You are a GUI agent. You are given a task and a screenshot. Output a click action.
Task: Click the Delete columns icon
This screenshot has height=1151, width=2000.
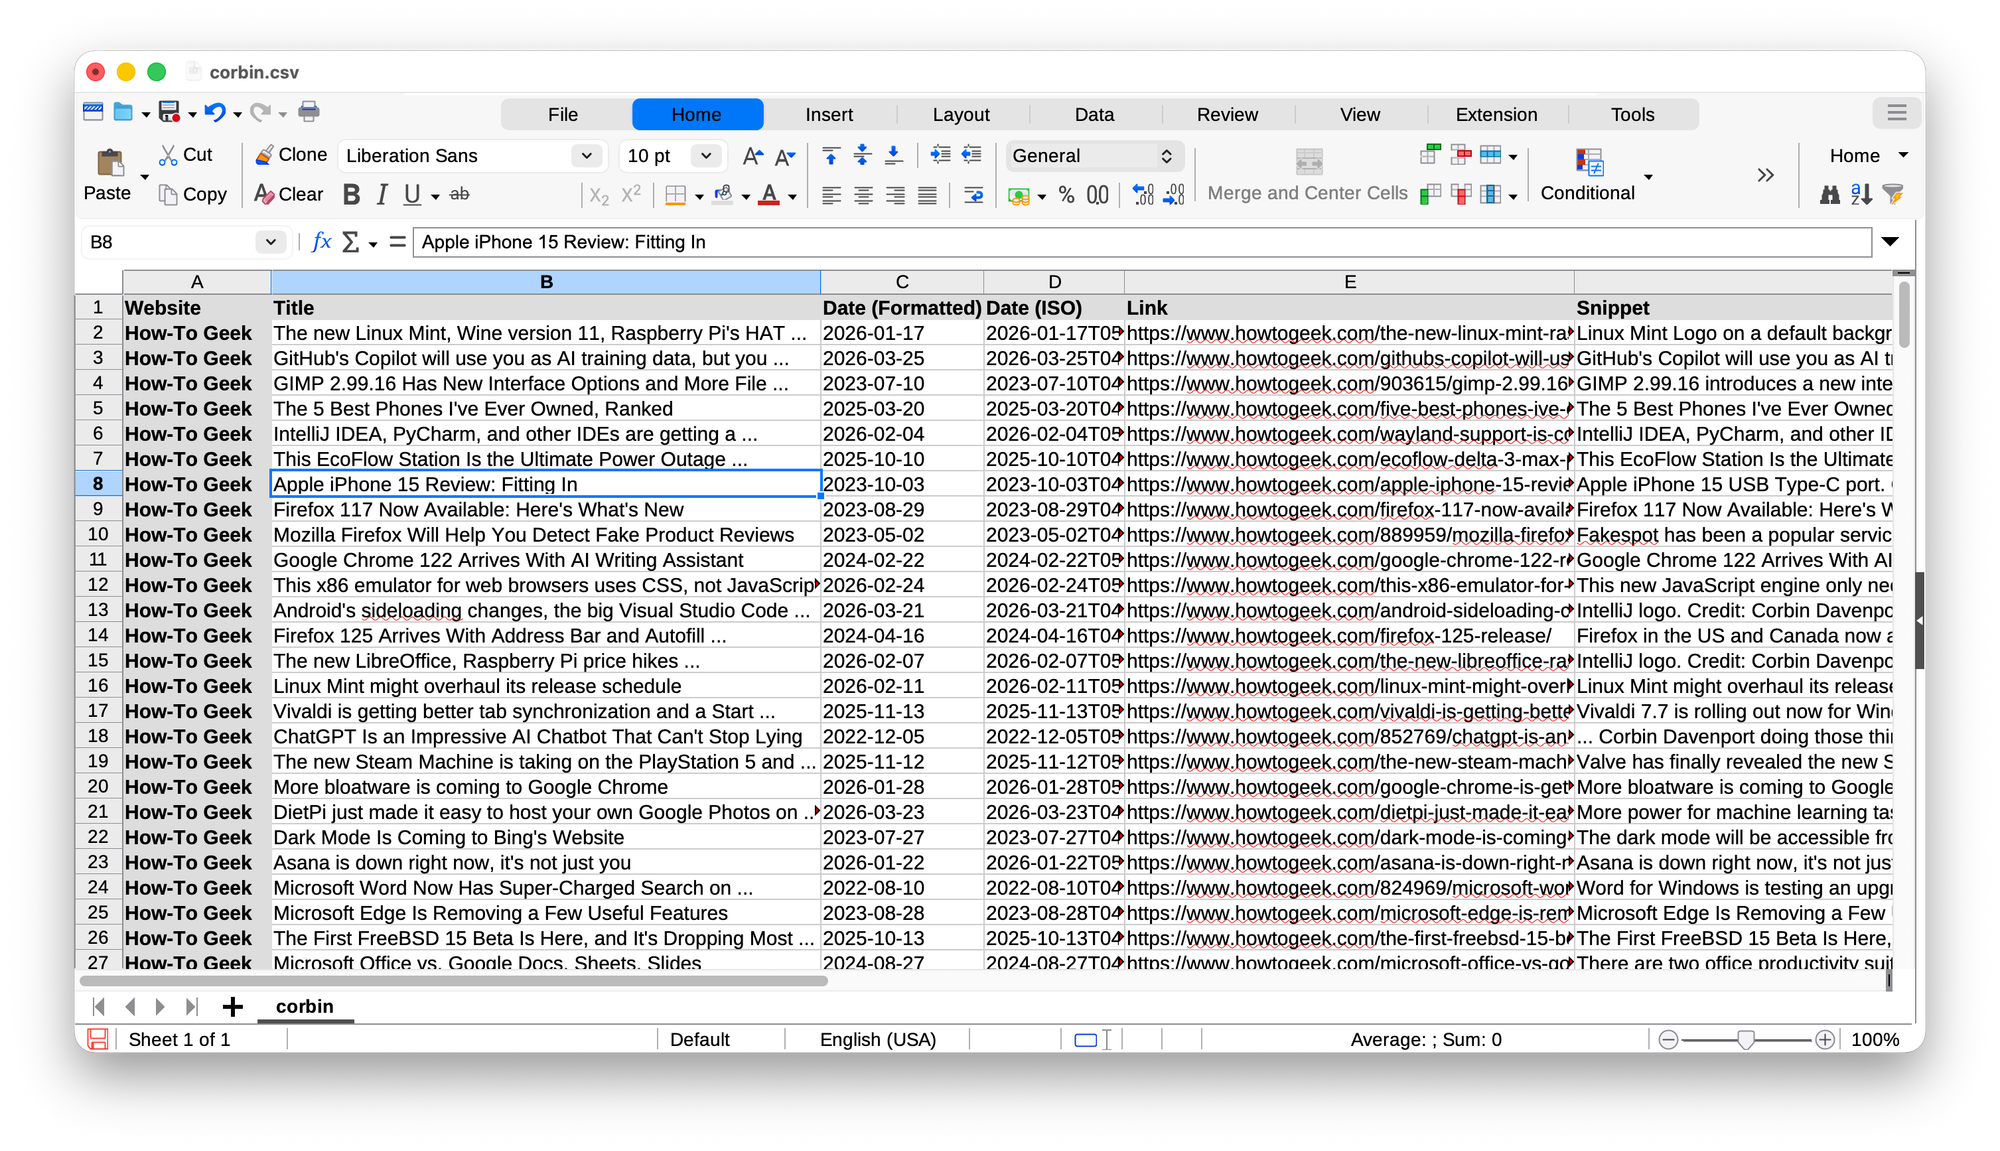1461,194
